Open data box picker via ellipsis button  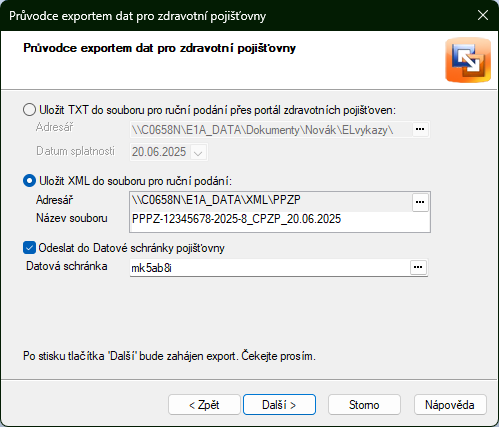click(418, 267)
